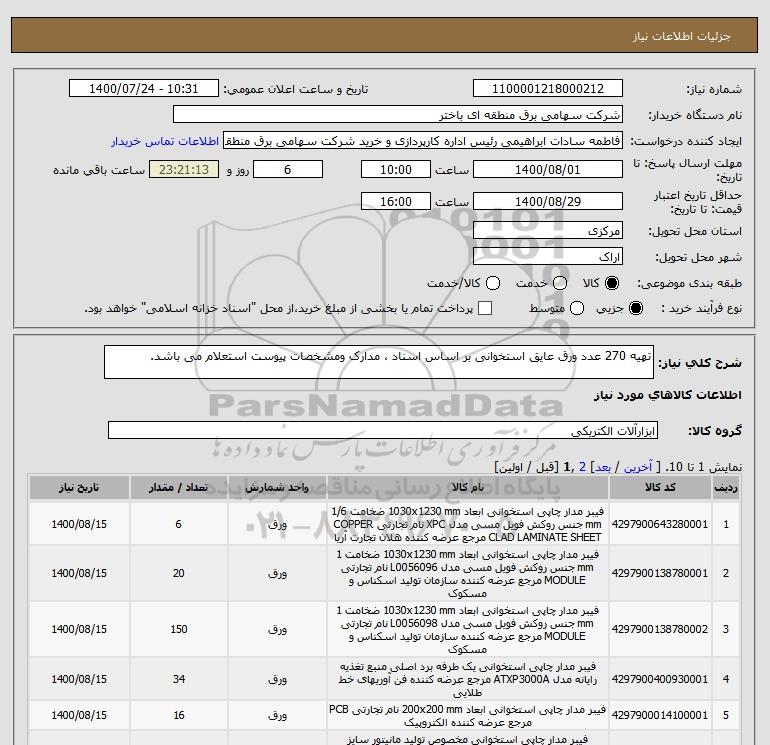The height and width of the screenshot is (745, 770).
Task: Go to آخرین page link
Action: point(638,467)
